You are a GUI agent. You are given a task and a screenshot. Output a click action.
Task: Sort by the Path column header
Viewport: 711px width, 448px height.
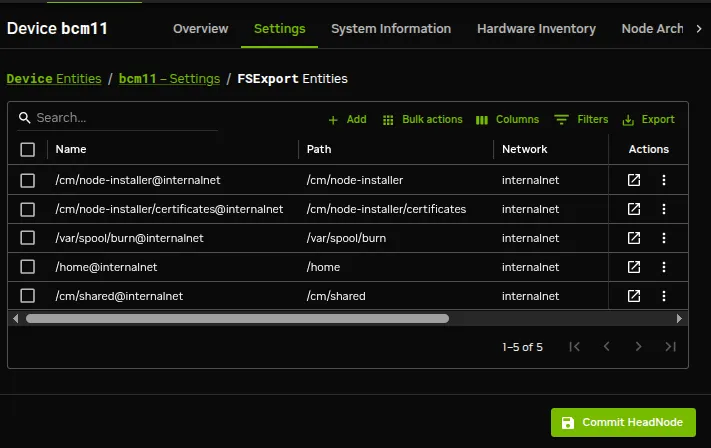pos(319,149)
